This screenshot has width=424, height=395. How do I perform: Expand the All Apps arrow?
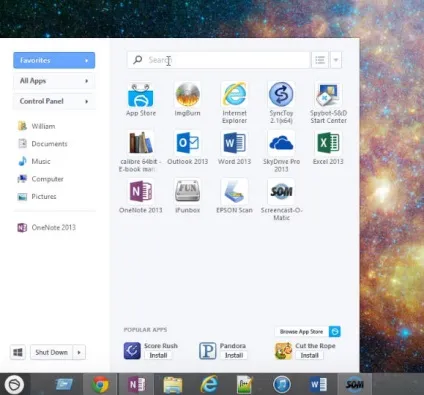86,81
